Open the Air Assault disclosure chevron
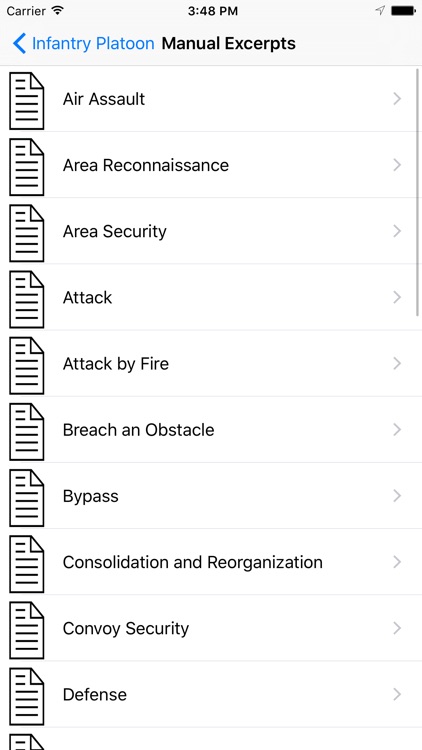Viewport: 422px width, 750px height. (x=397, y=99)
